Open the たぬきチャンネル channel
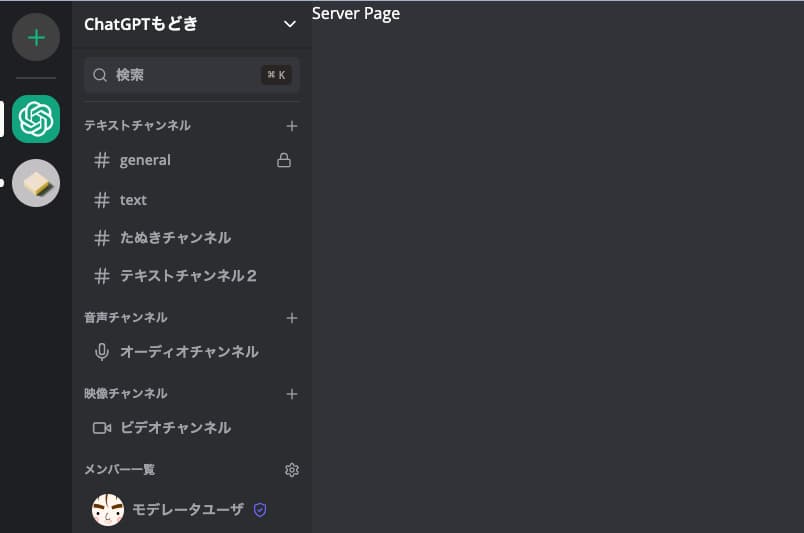The height and width of the screenshot is (533, 804). pyautogui.click(x=175, y=238)
